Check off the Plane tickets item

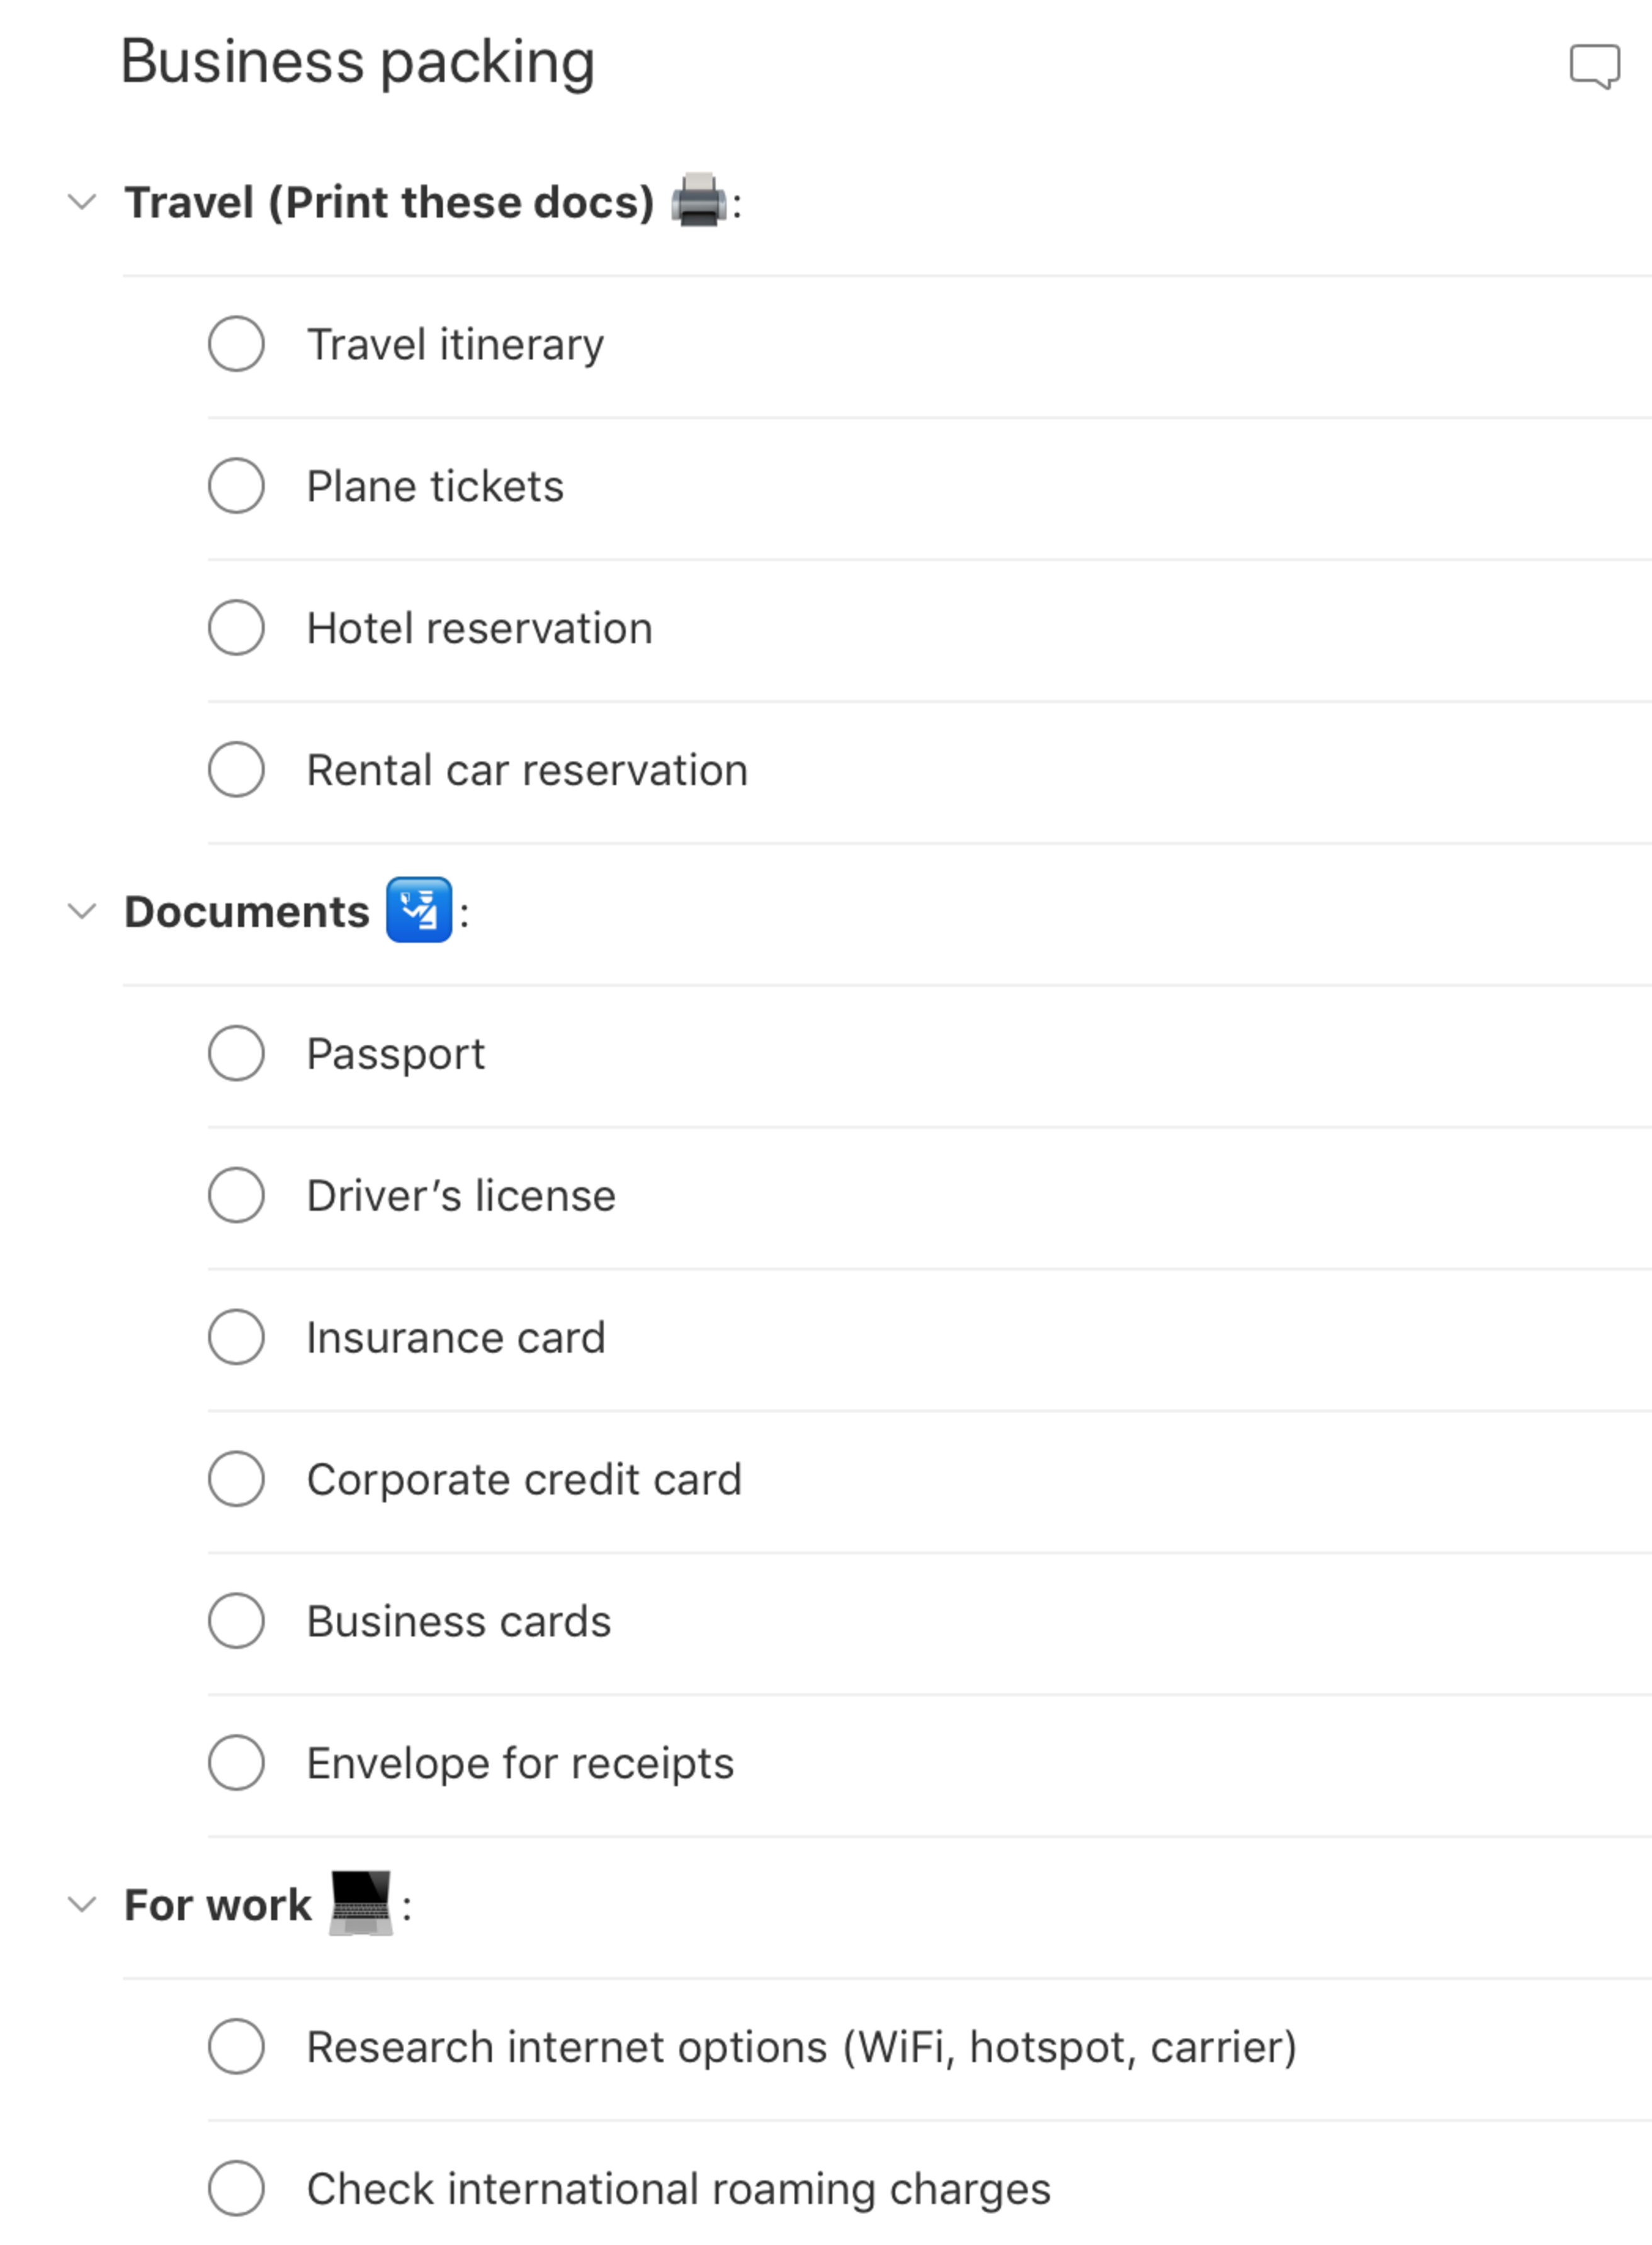coord(236,487)
